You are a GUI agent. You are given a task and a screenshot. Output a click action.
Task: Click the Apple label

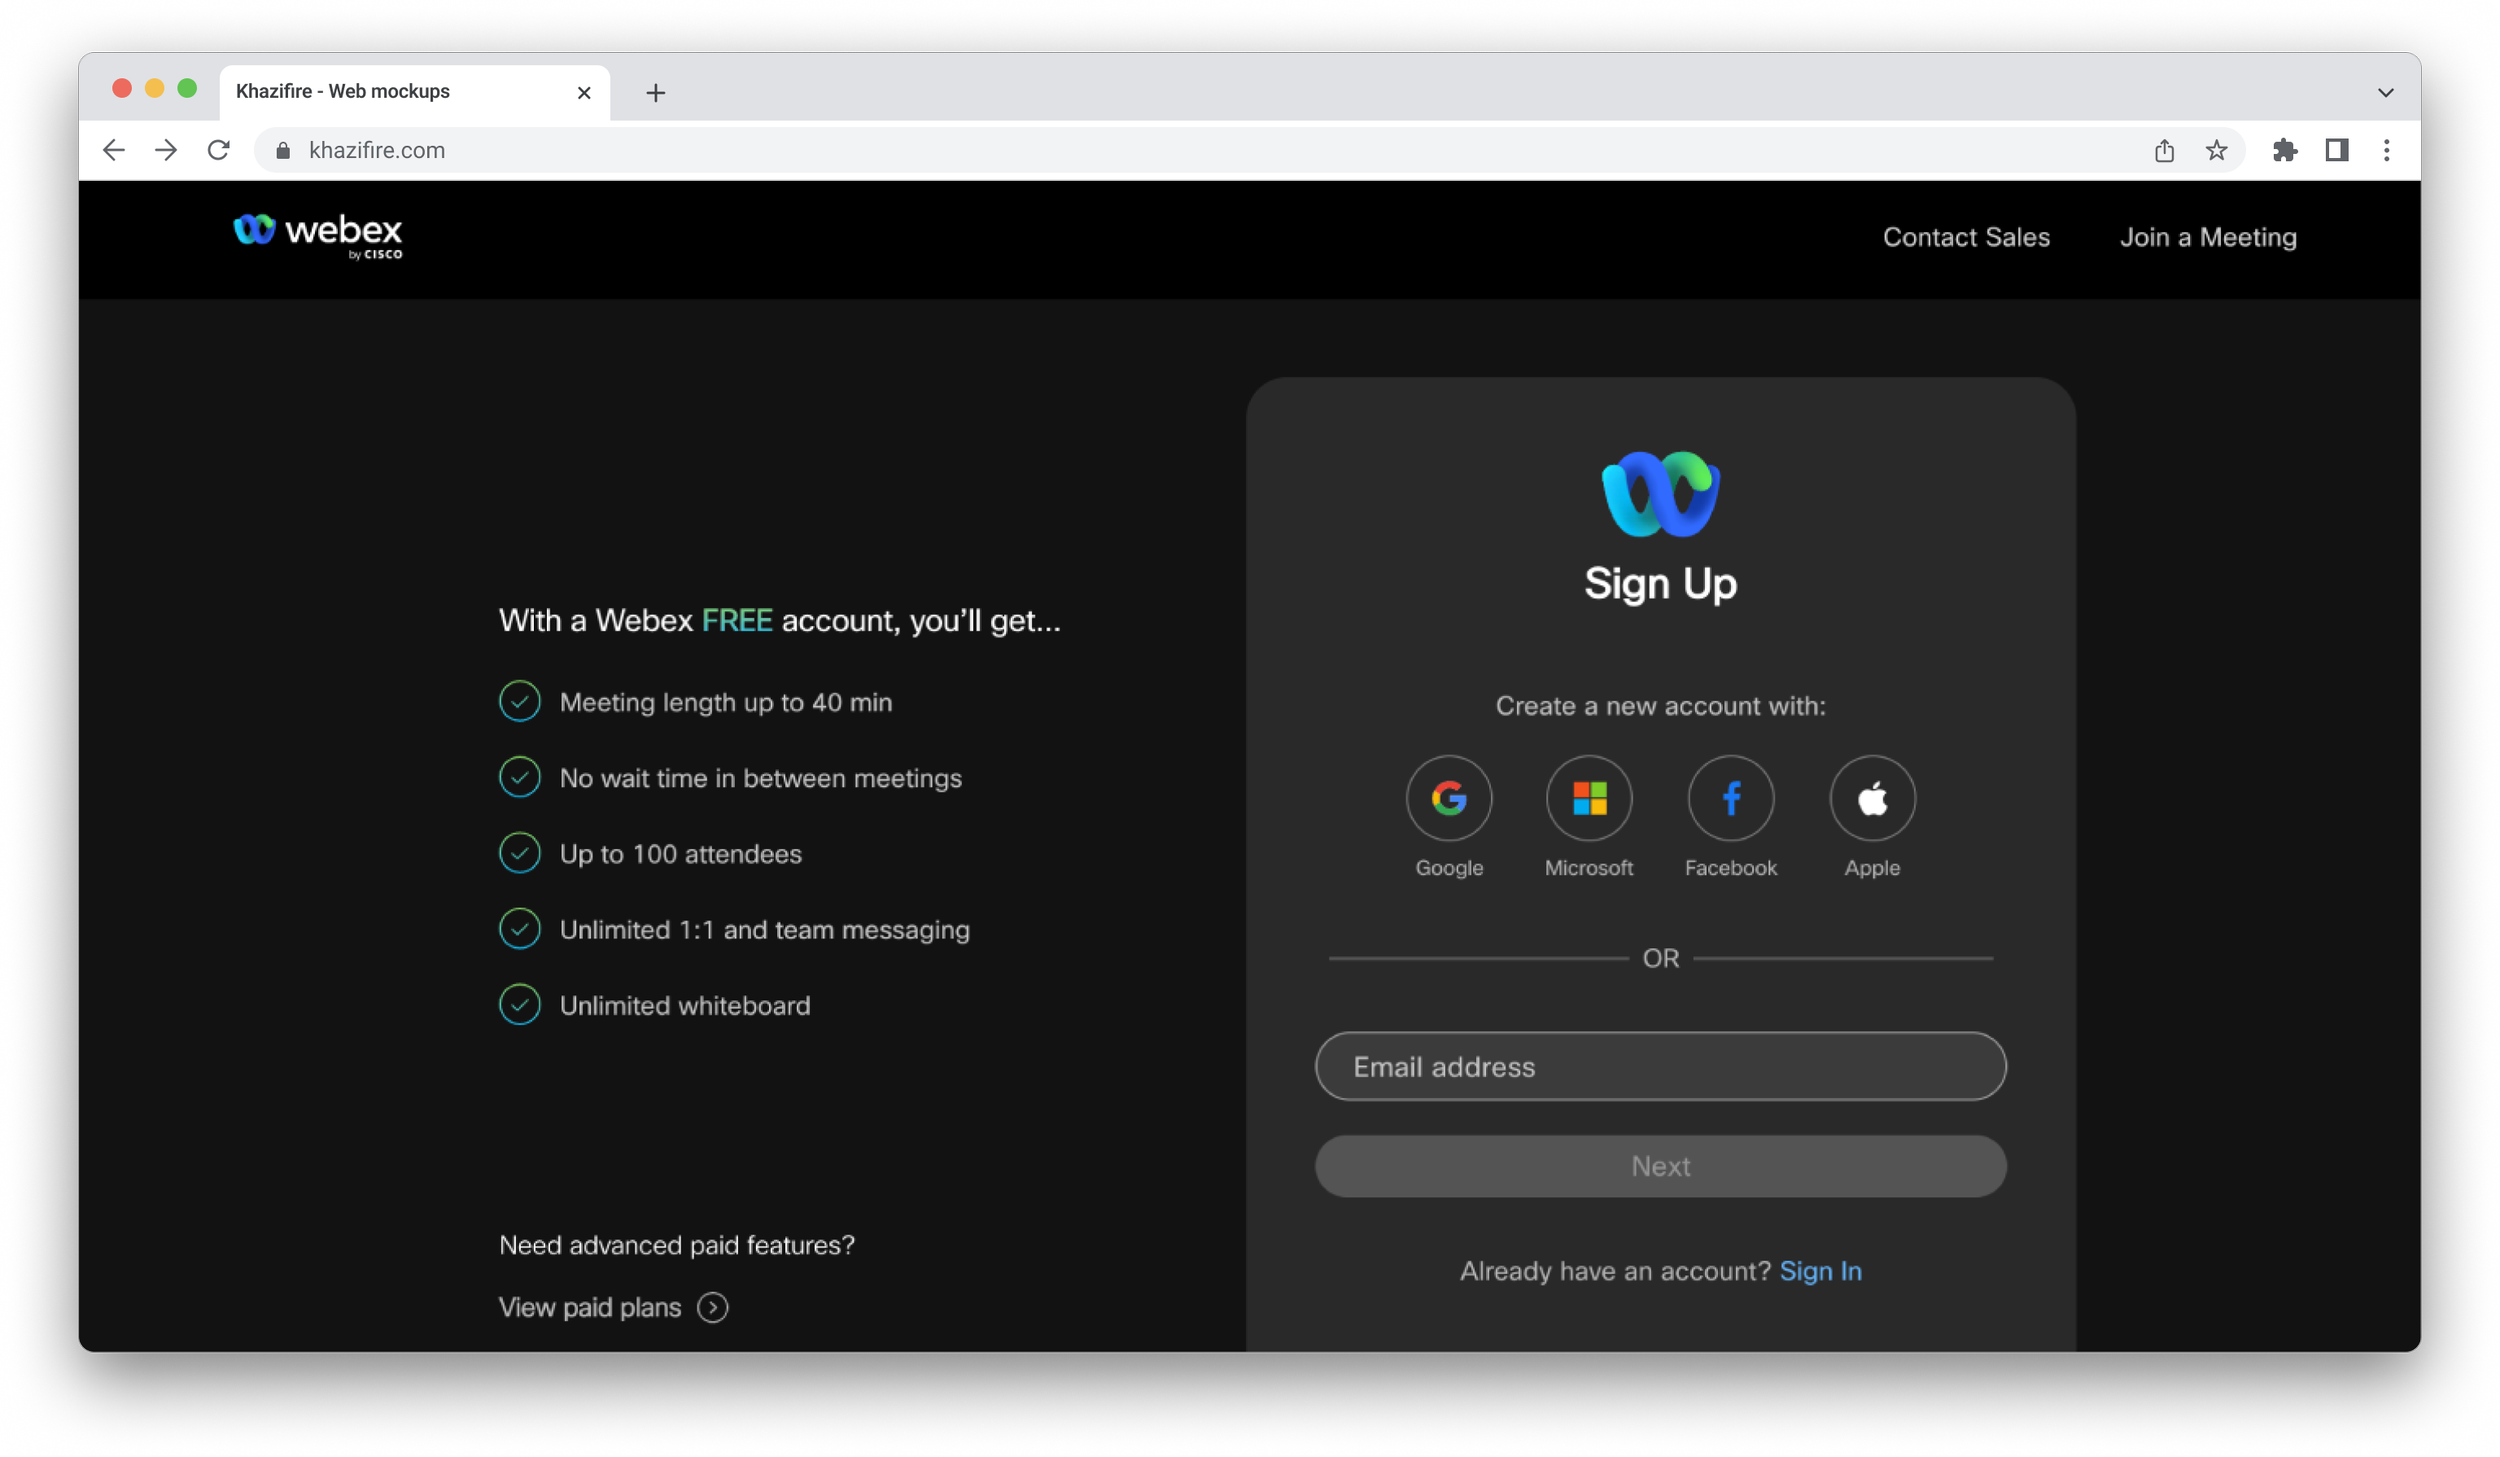click(x=1872, y=867)
